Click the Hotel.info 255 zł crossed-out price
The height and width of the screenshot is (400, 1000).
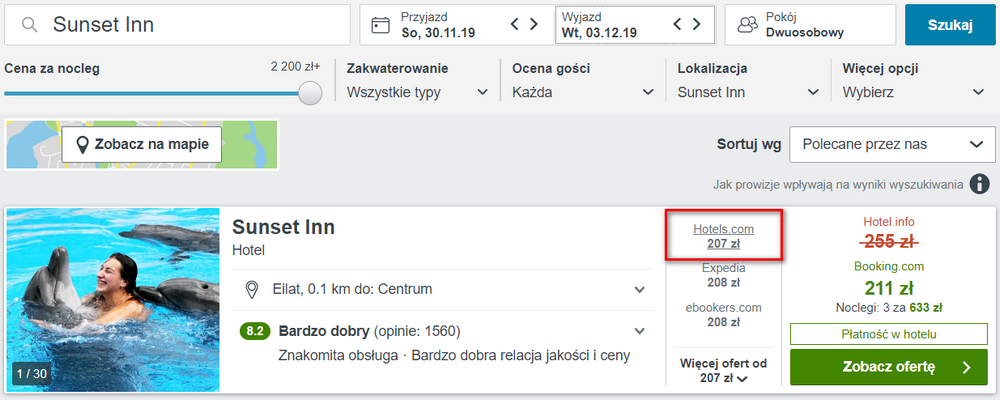point(889,242)
